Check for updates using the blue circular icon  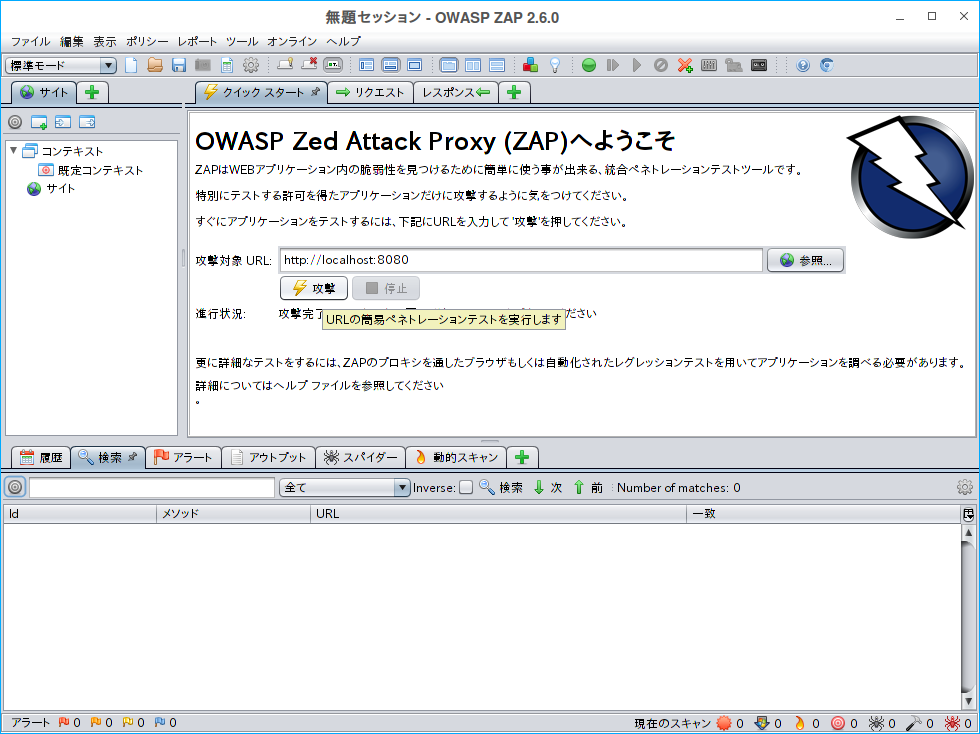(827, 65)
